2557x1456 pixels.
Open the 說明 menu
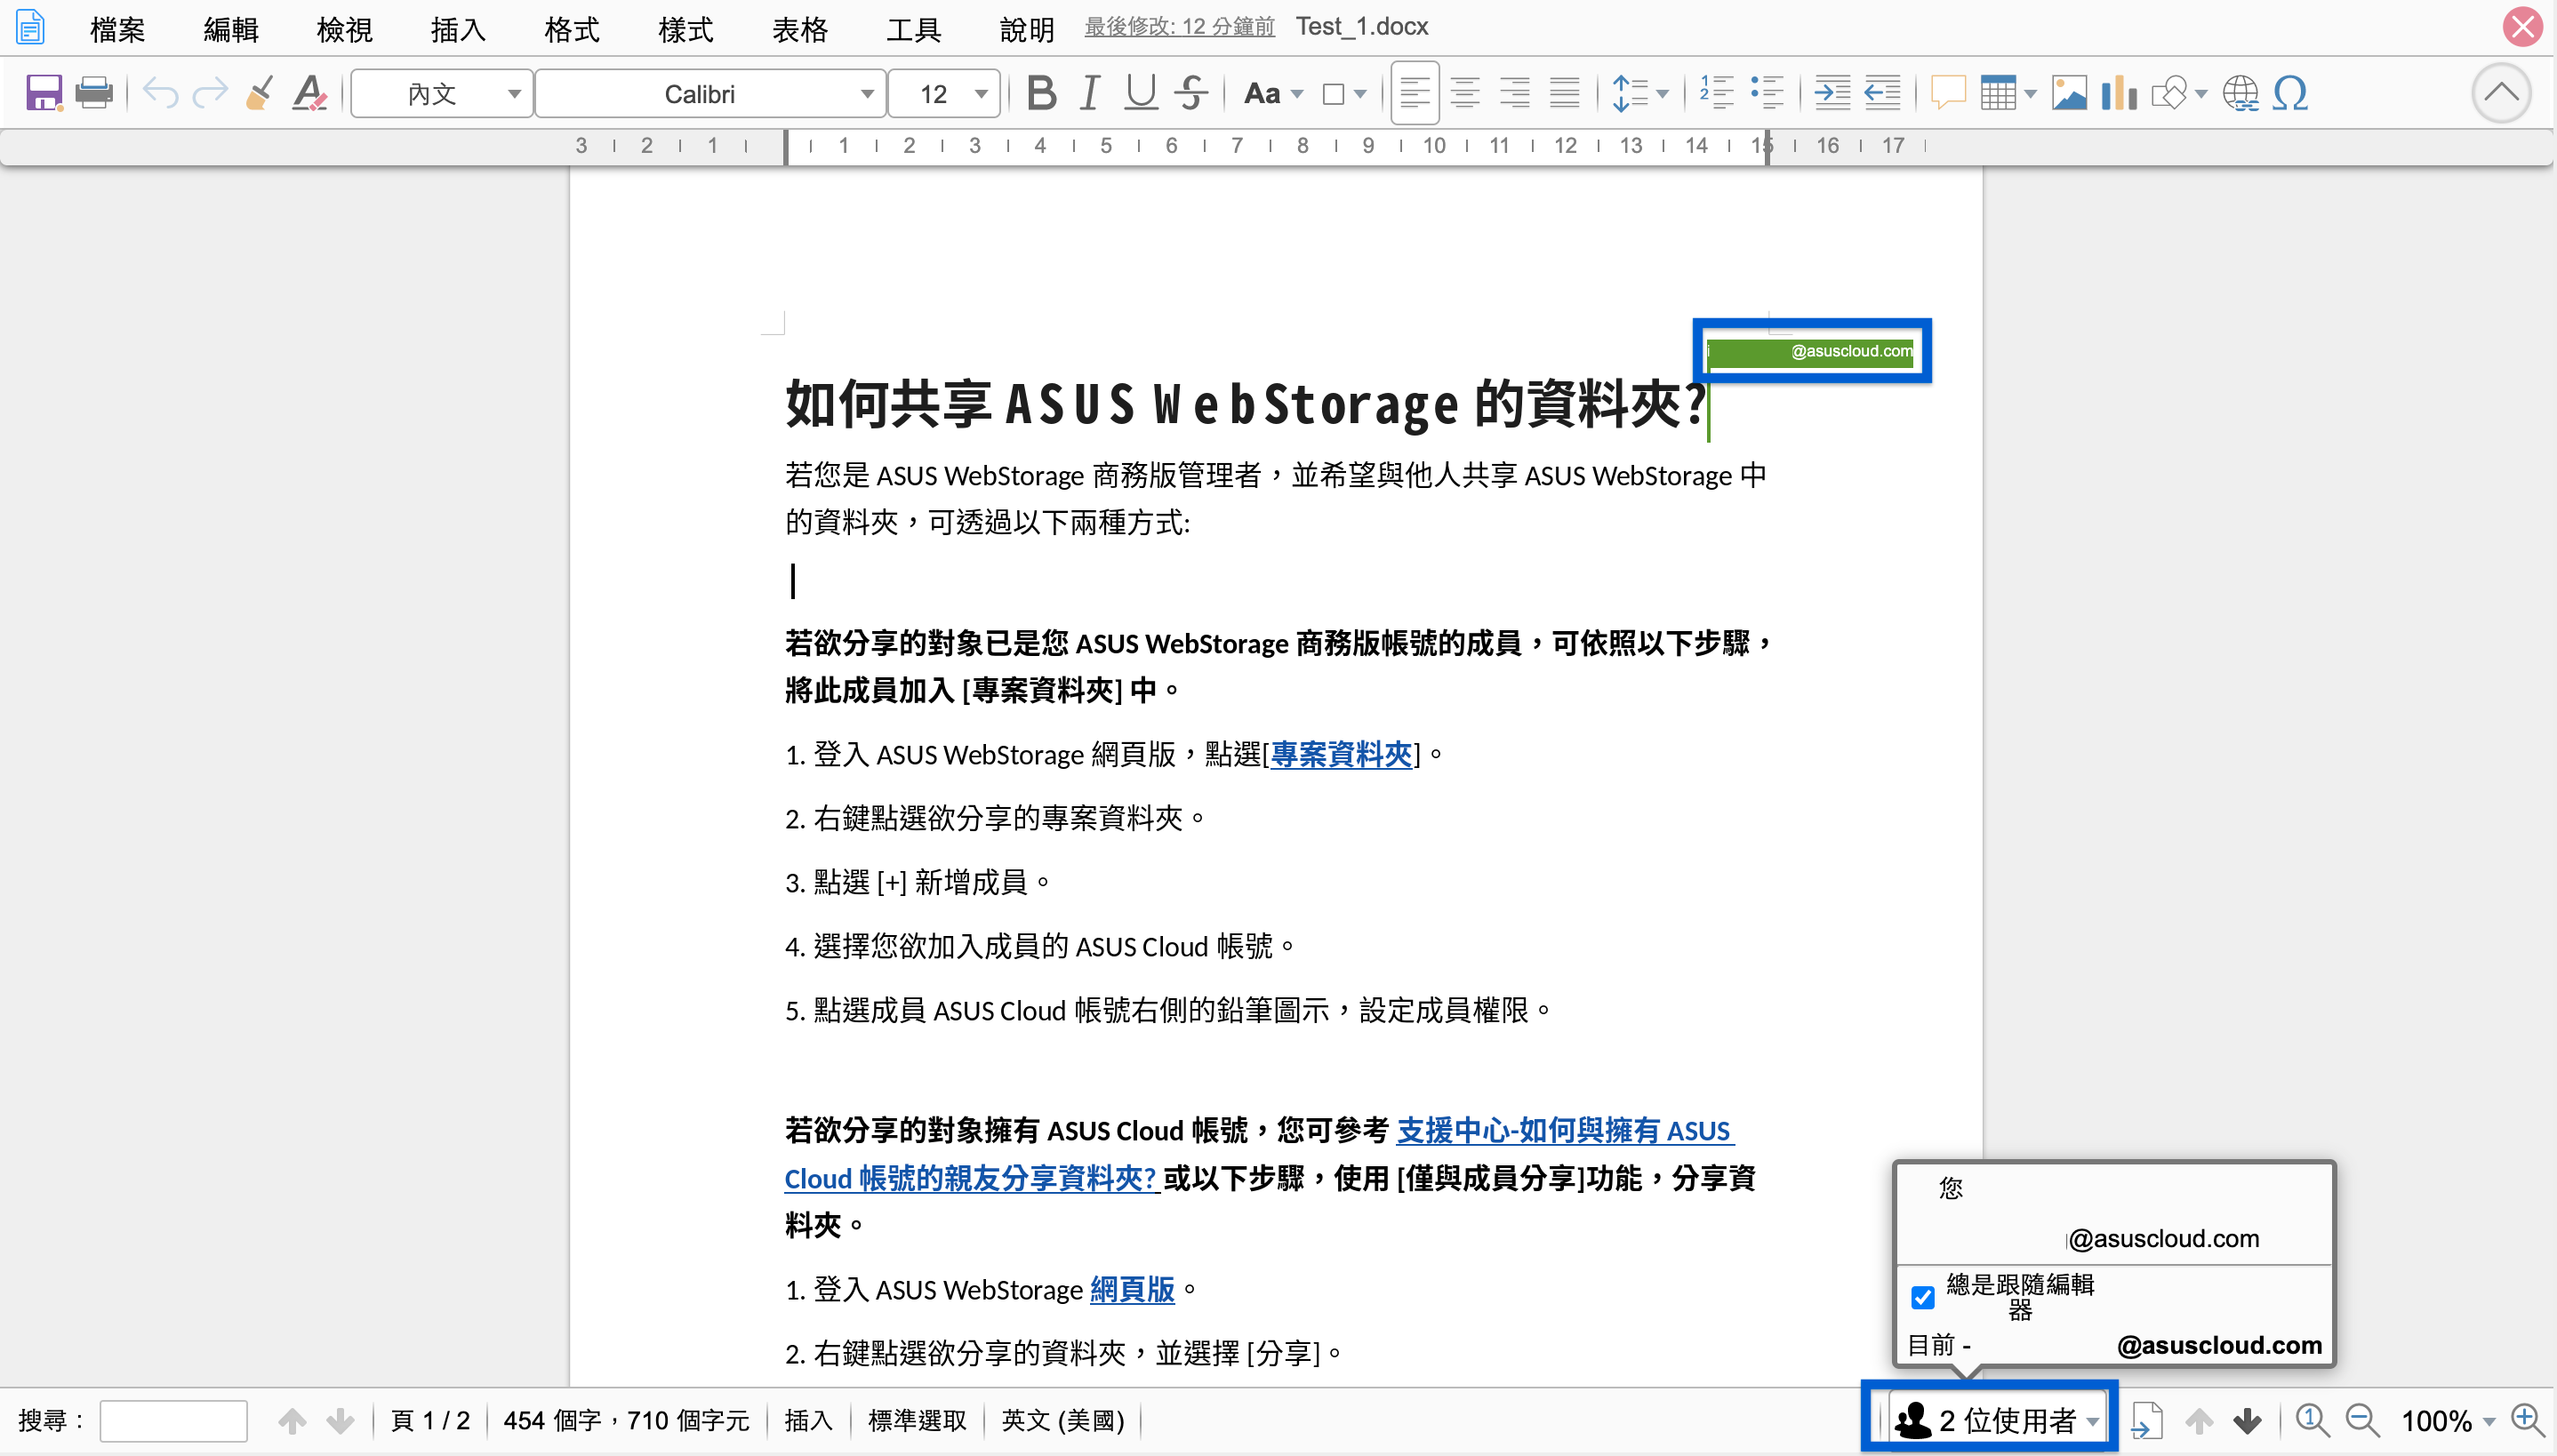coord(1027,29)
